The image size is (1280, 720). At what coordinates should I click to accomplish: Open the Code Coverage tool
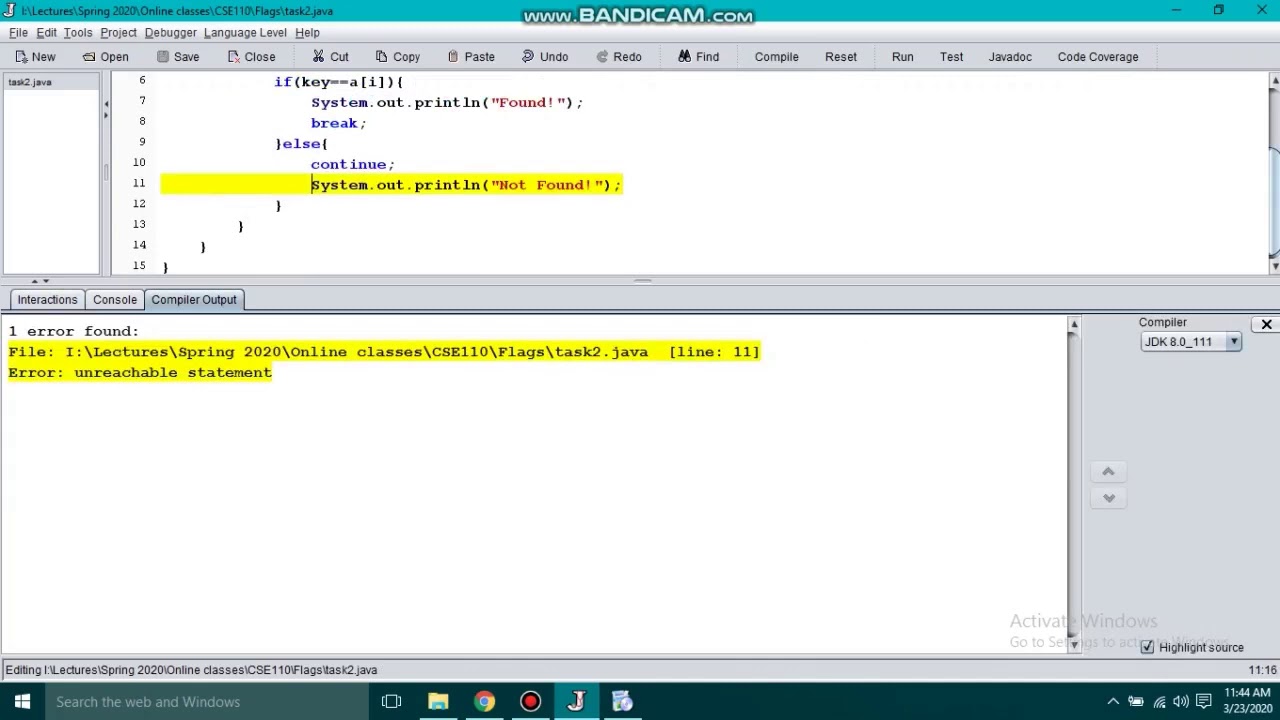pos(1098,57)
